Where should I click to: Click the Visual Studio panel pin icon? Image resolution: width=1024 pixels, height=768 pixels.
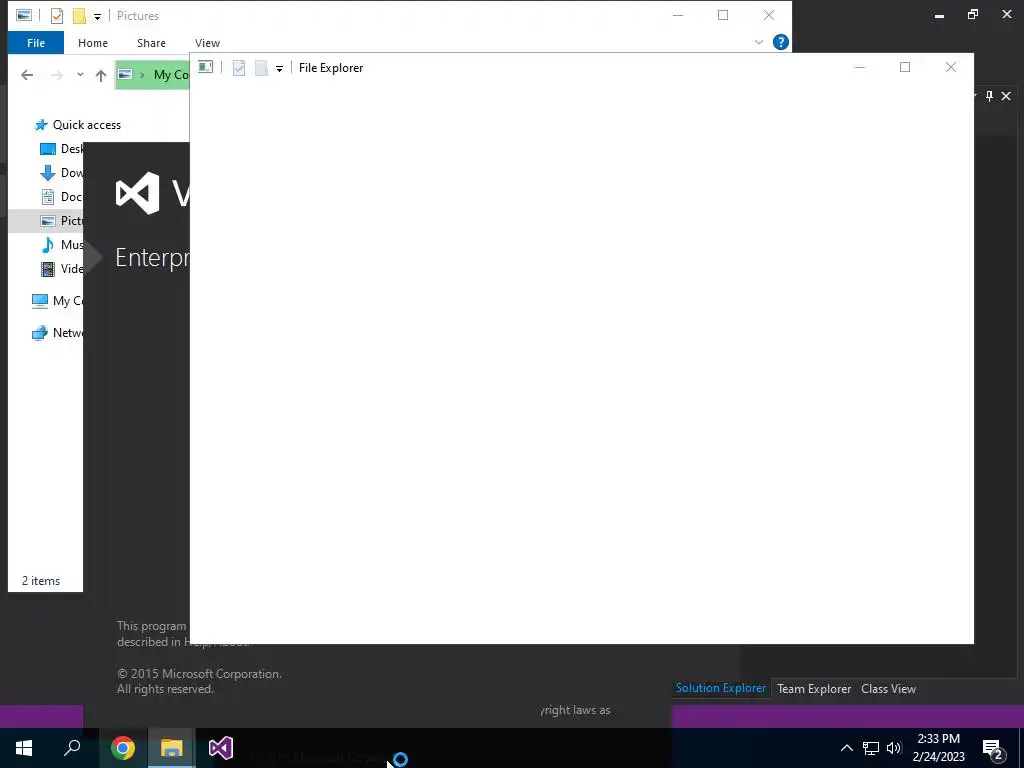pos(989,96)
